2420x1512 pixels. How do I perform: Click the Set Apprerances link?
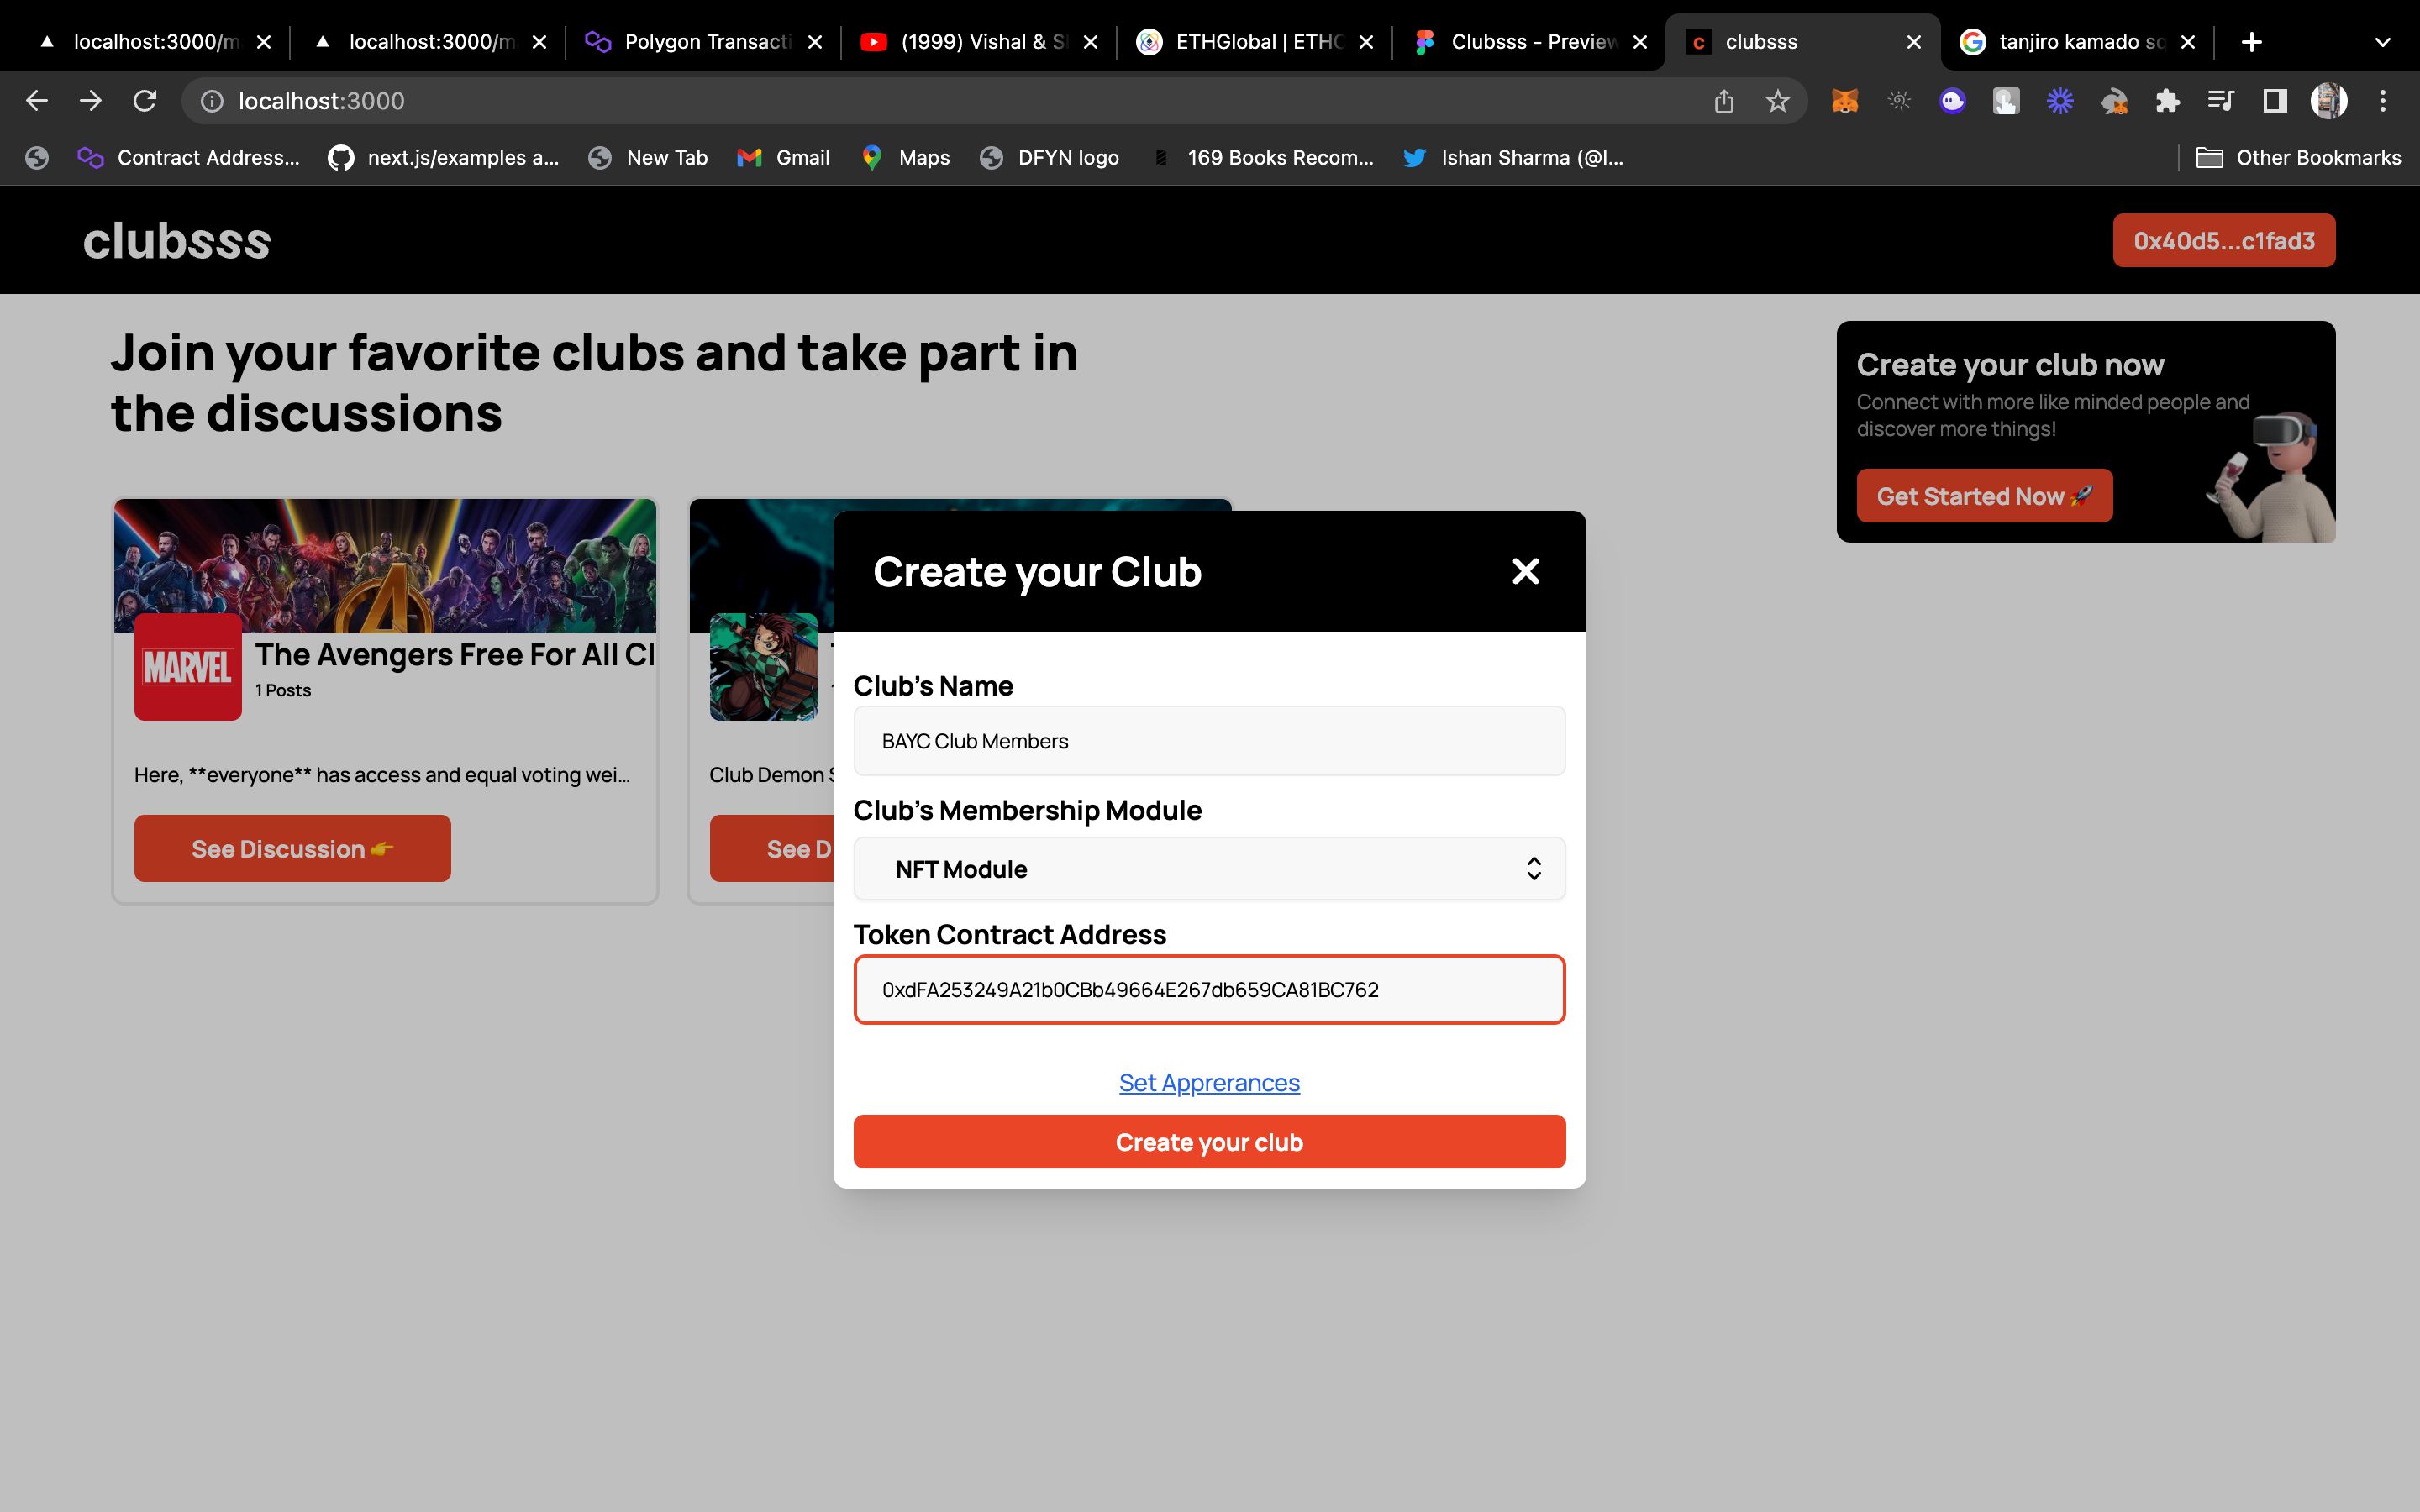pyautogui.click(x=1209, y=1083)
